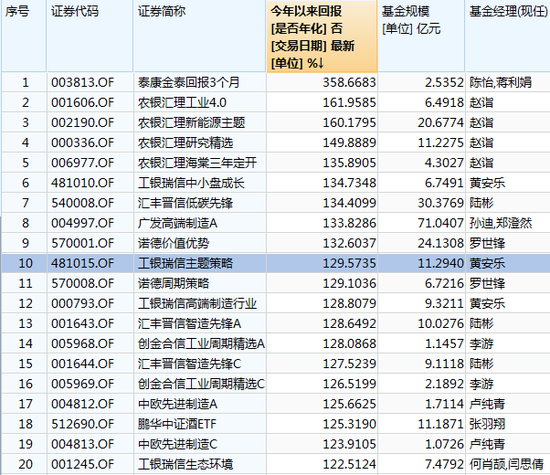Select fund name 汇丰晋信低碳先锋
550x475 pixels.
click(185, 203)
